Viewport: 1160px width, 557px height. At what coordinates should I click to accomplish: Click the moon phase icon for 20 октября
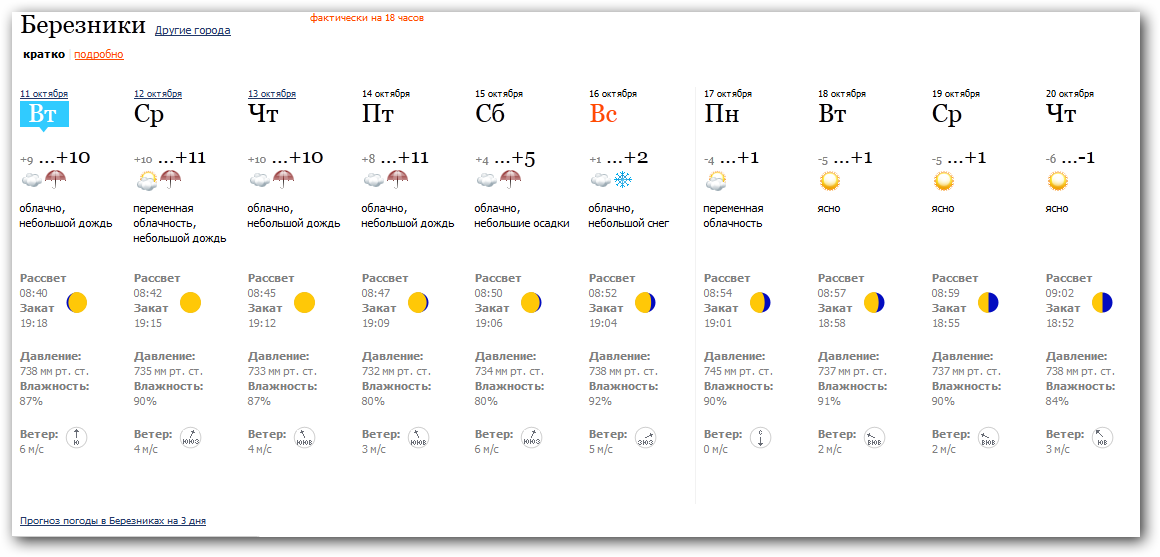[x=1102, y=302]
